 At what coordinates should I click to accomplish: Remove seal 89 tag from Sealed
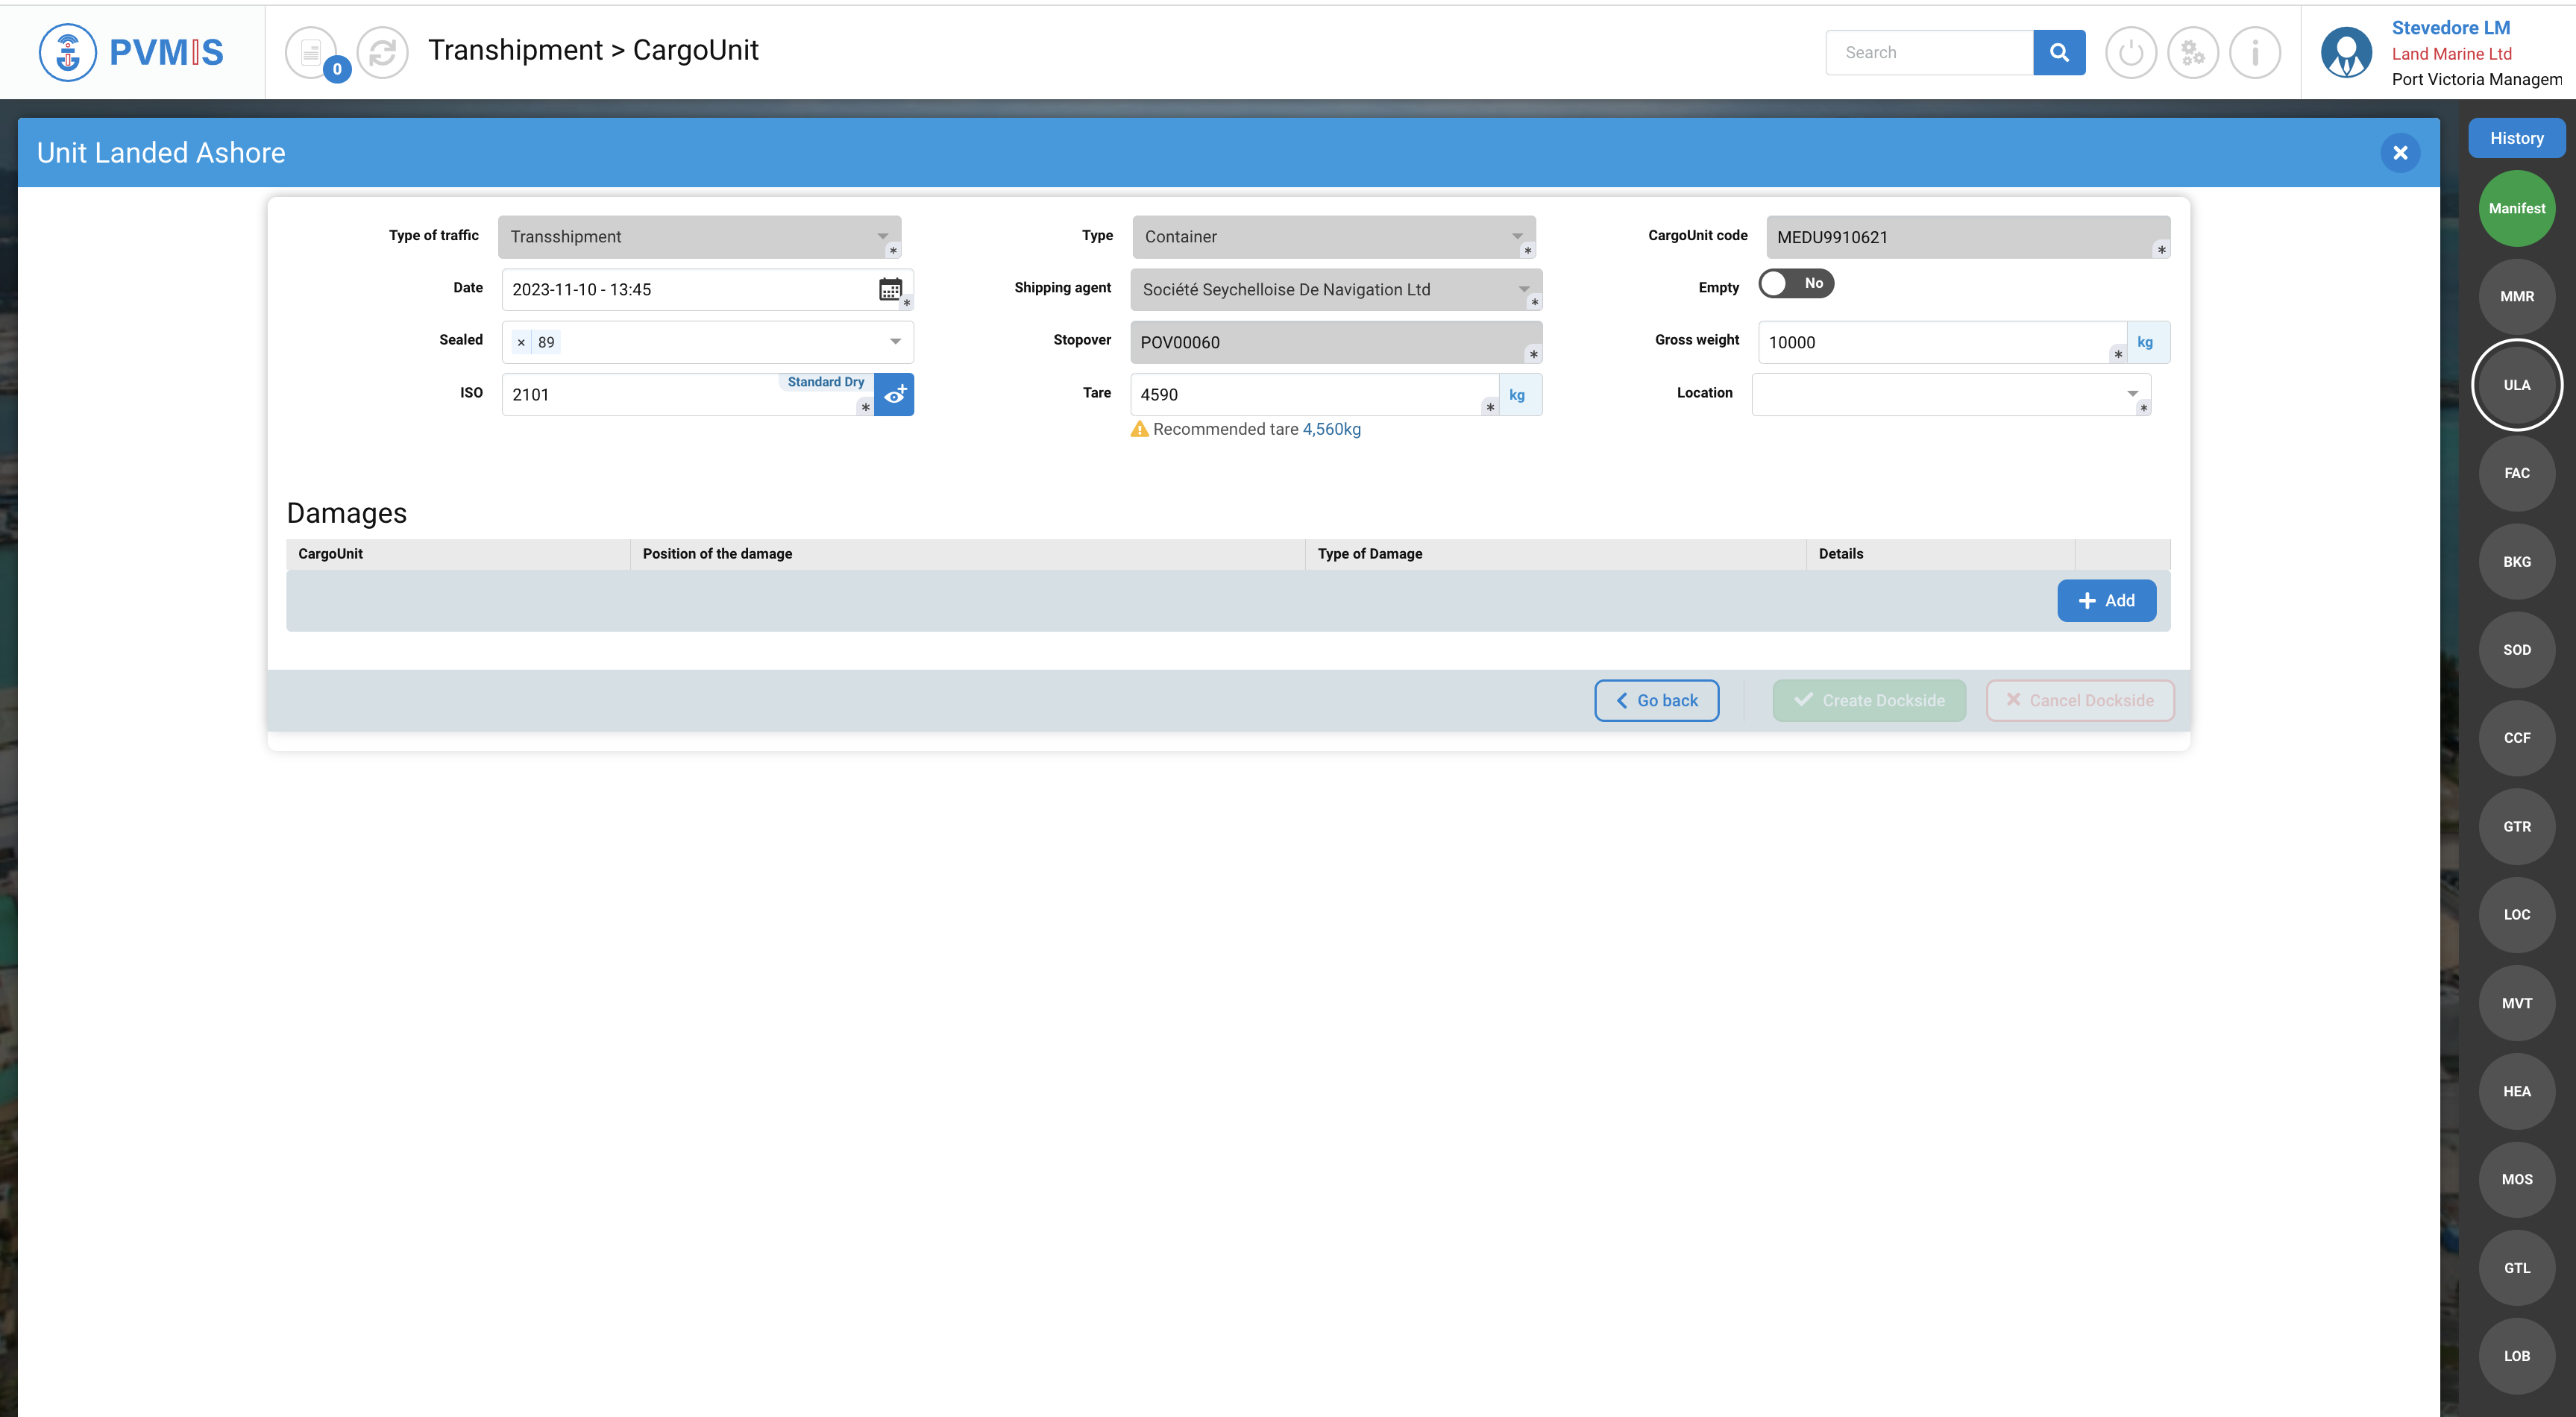[521, 342]
